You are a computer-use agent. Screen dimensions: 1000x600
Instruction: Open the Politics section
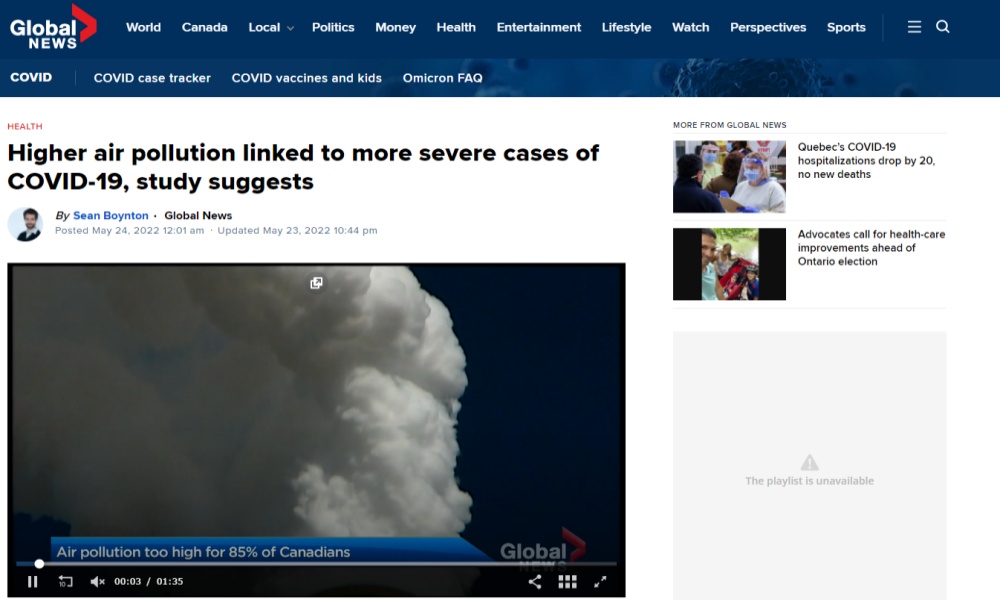point(333,27)
